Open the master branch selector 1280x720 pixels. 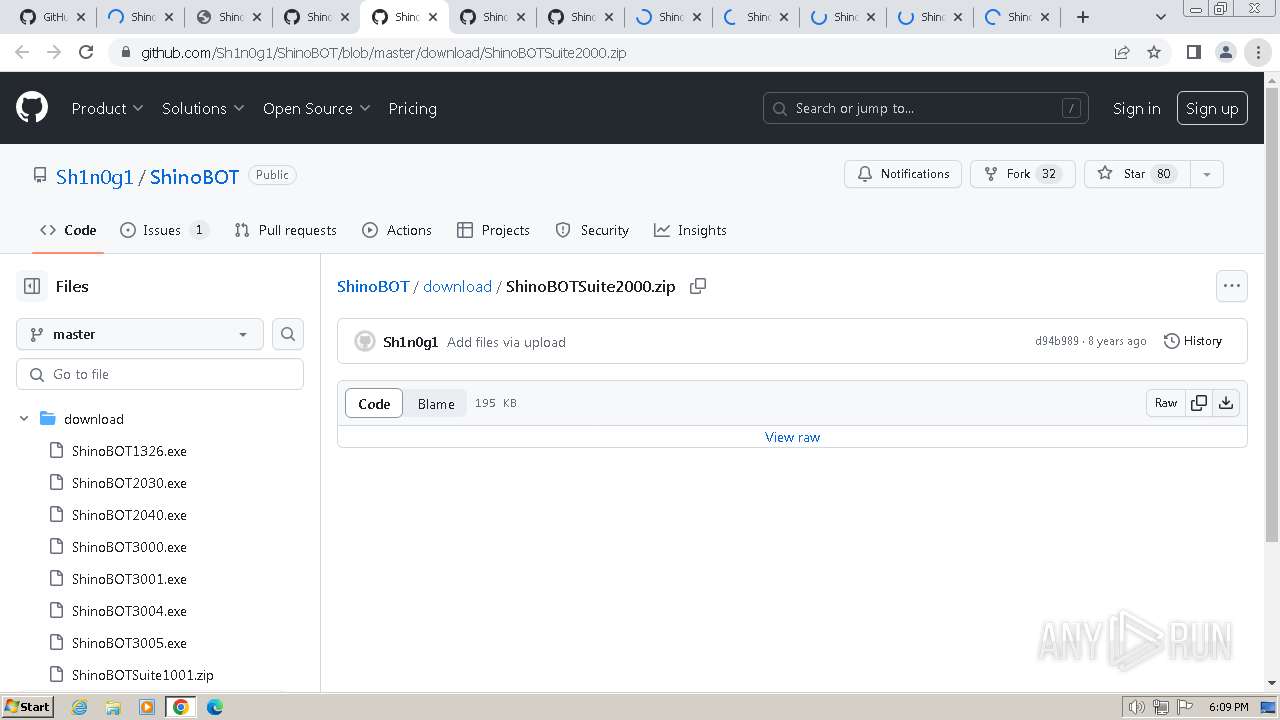(x=140, y=334)
